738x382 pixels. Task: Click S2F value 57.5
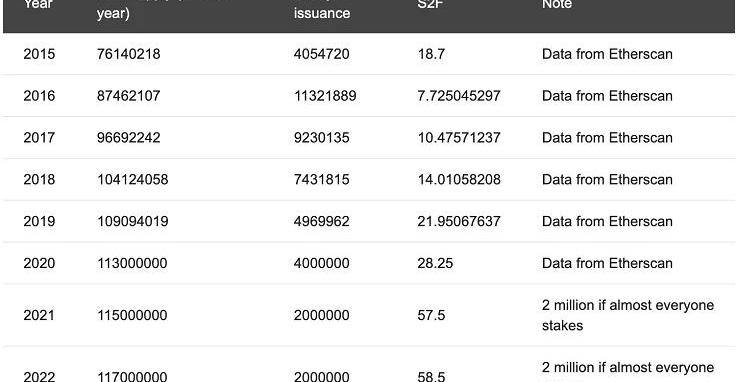tap(431, 315)
